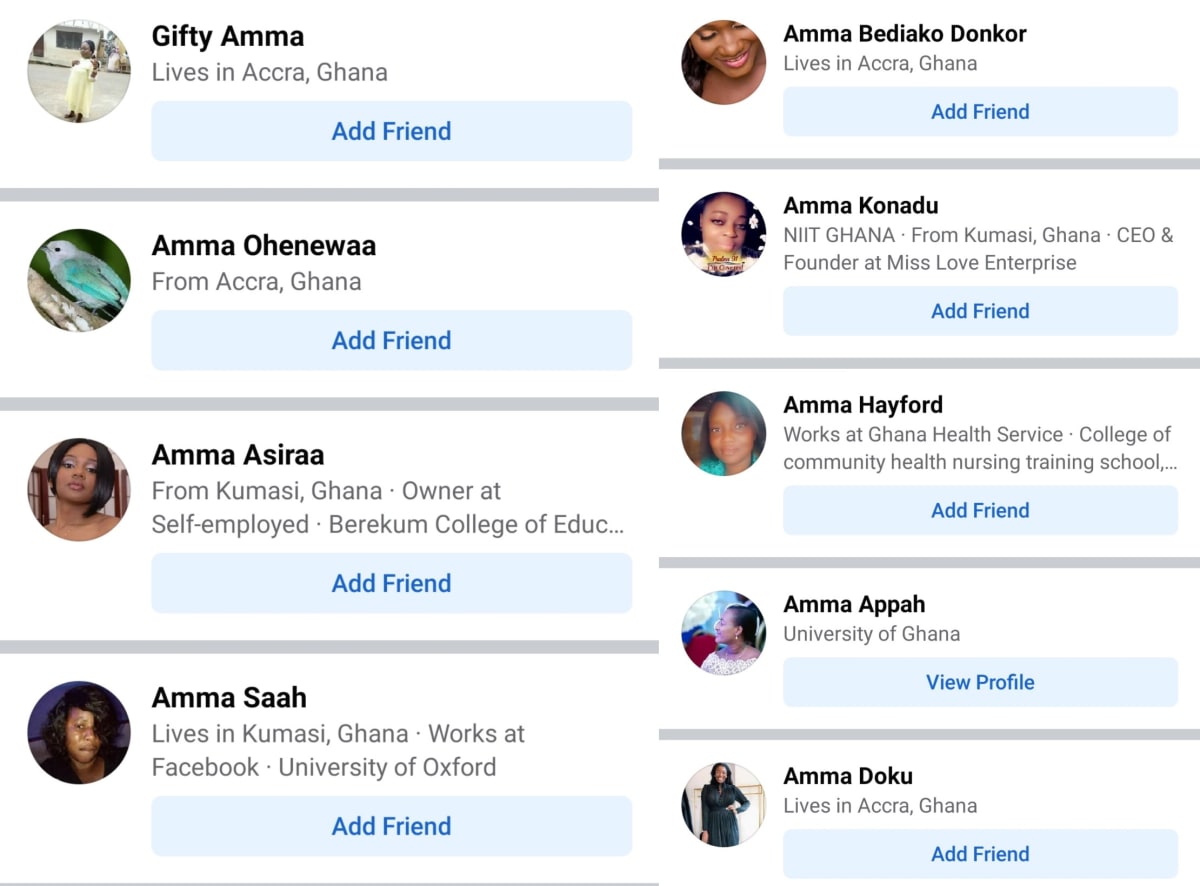Image resolution: width=1200 pixels, height=886 pixels.
Task: Click Amma Doku's profile picture
Action: (x=724, y=805)
